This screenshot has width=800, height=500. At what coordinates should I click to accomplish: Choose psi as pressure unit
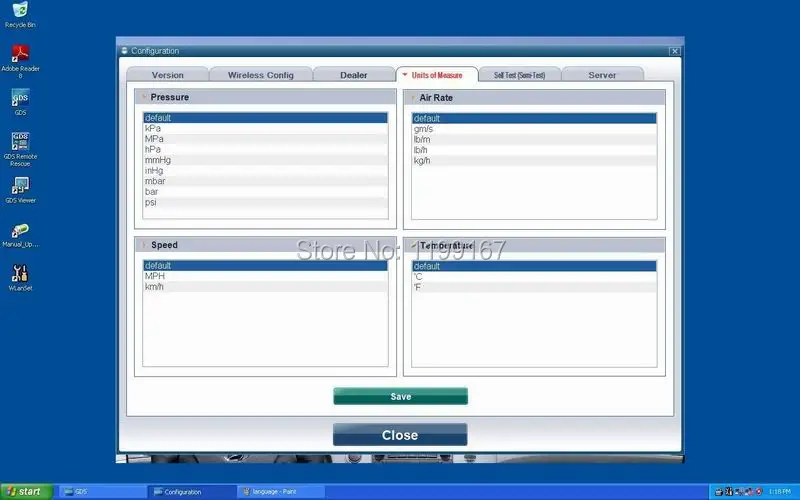coord(265,202)
